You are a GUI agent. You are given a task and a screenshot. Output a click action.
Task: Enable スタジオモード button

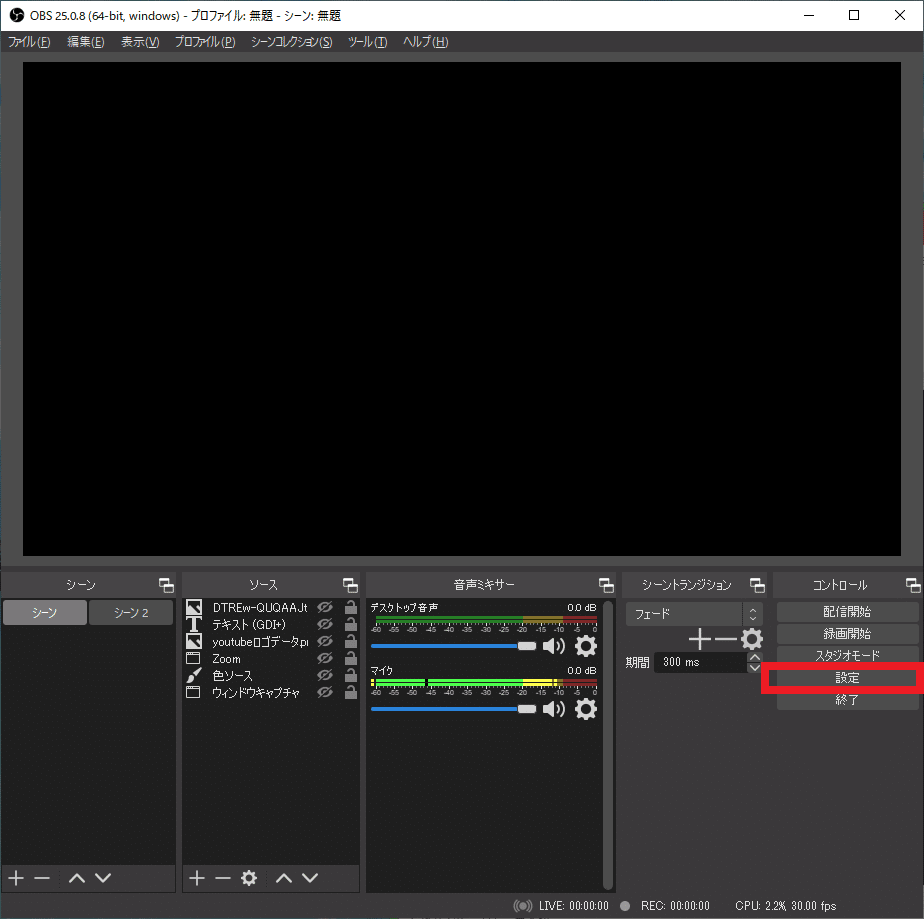tap(847, 656)
